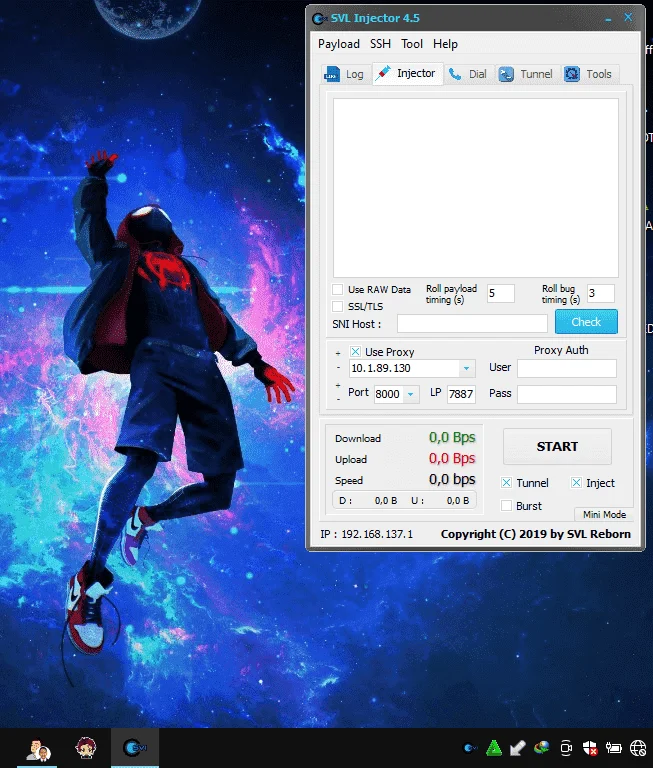This screenshot has height=768, width=653.
Task: Open the Payload menu
Action: [x=339, y=44]
